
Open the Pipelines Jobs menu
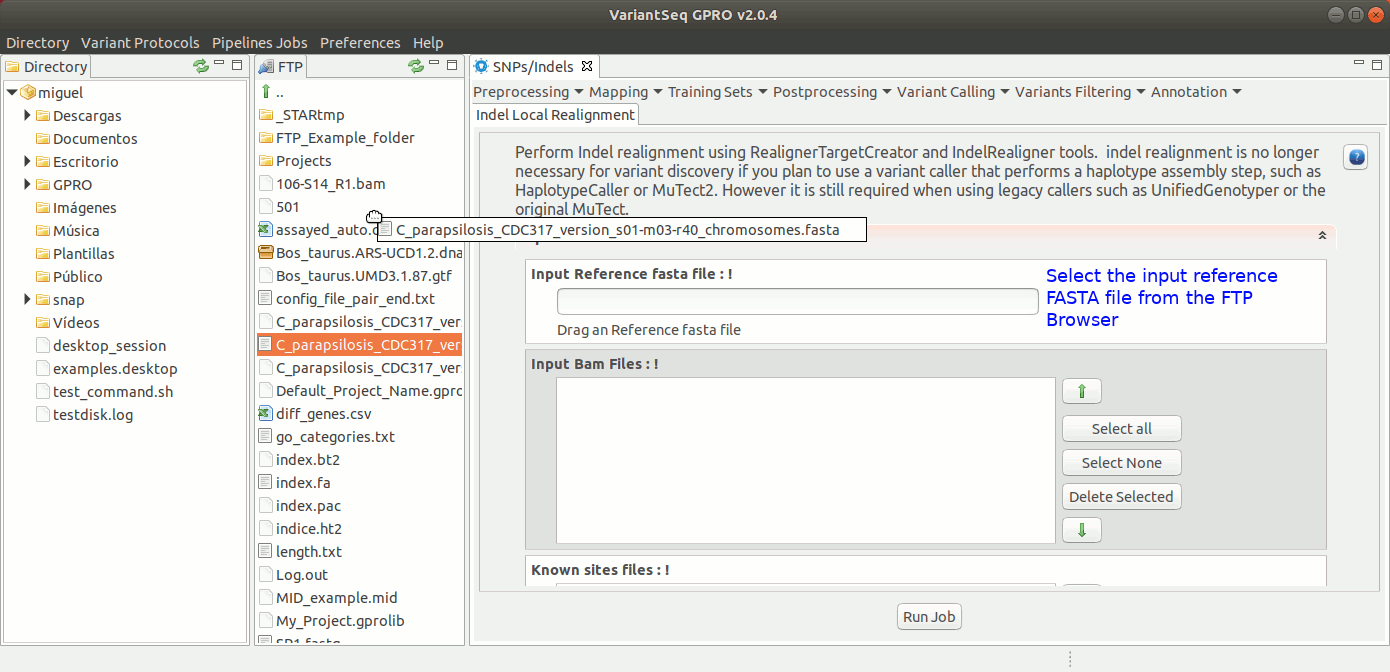[259, 43]
